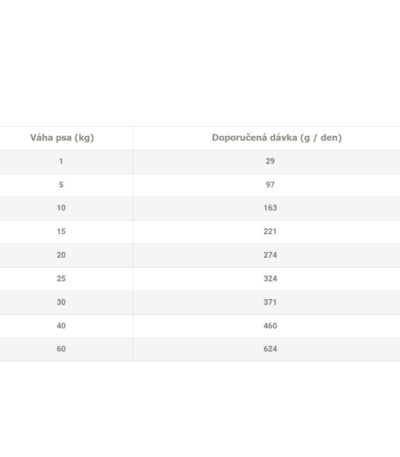Click the dose value 97
This screenshot has width=400, height=457.
pyautogui.click(x=270, y=185)
